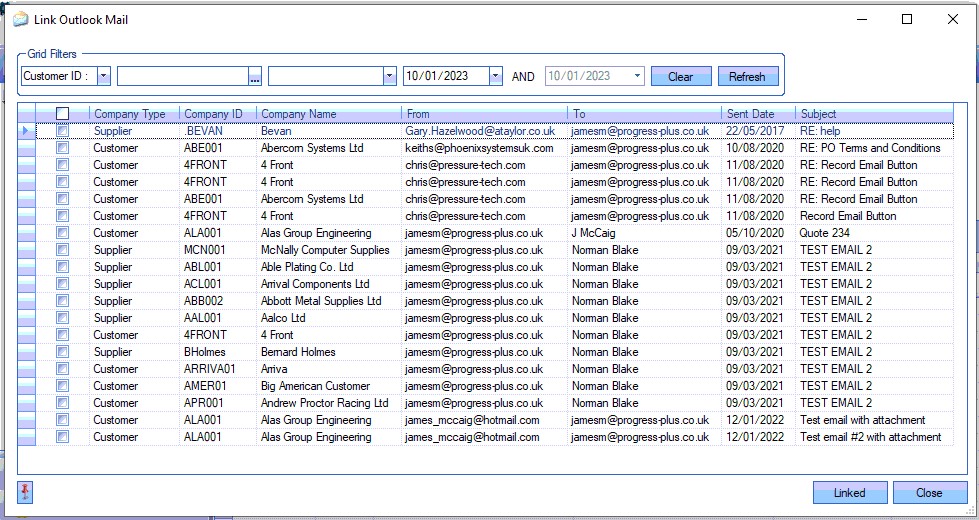Viewport: 979px width, 520px height.
Task: Click the Link Outlook Mail title icon
Action: point(20,19)
